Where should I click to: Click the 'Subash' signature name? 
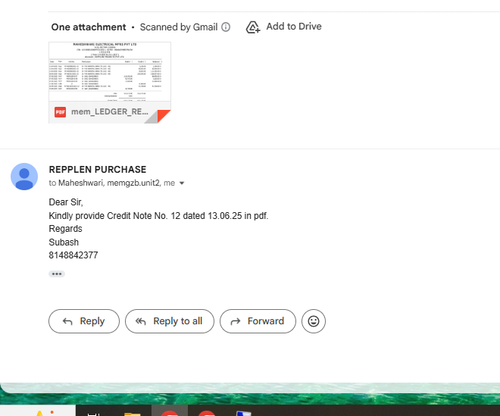[x=64, y=242]
